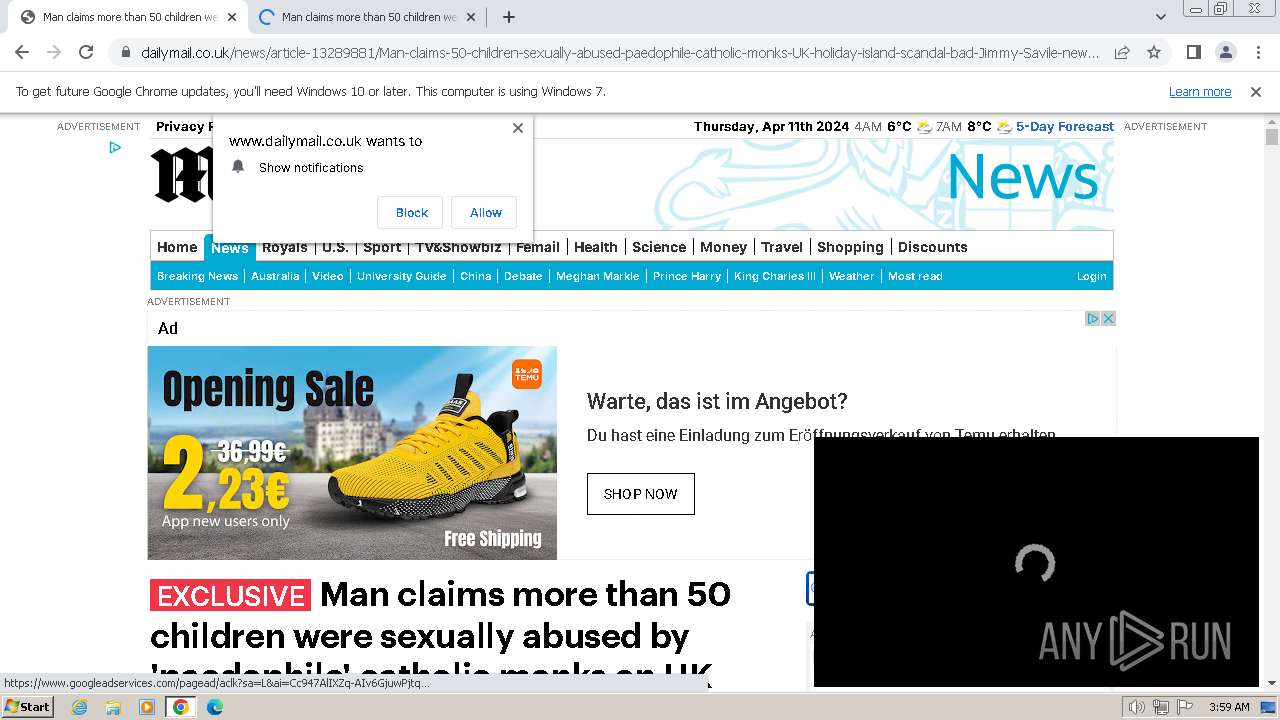Click the taskbar clock 3:59 AM
Image resolution: width=1280 pixels, height=720 pixels.
click(1228, 707)
